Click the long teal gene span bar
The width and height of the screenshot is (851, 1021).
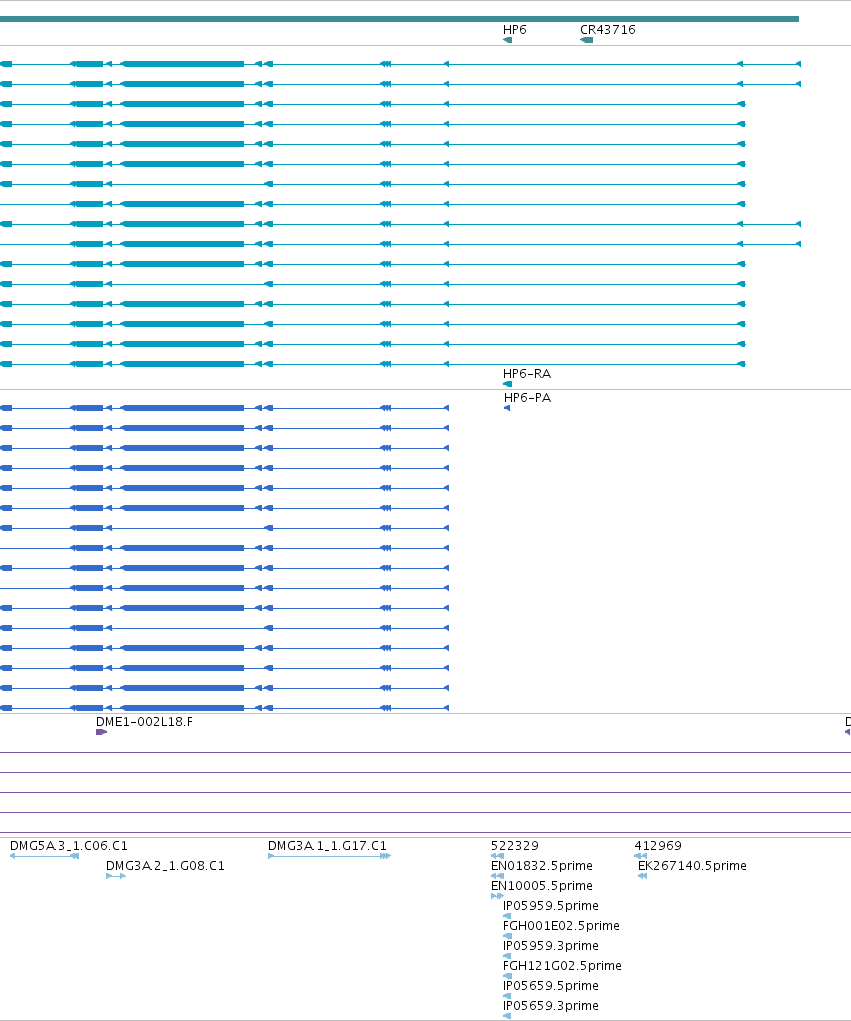399,19
